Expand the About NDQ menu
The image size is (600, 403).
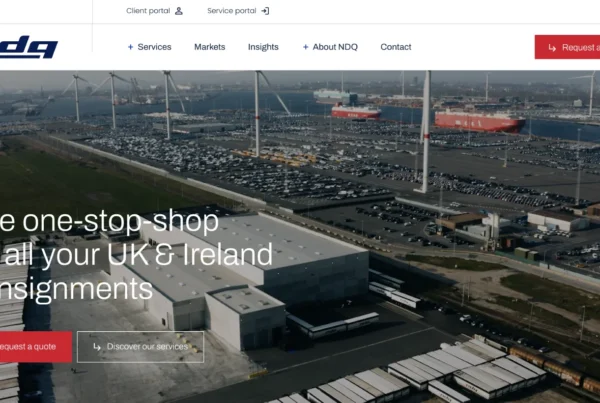coord(330,47)
